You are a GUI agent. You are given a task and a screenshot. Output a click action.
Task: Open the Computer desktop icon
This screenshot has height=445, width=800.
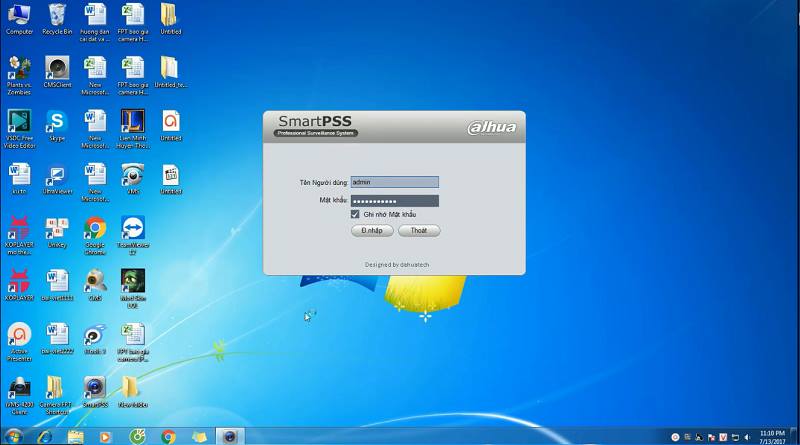pos(19,19)
